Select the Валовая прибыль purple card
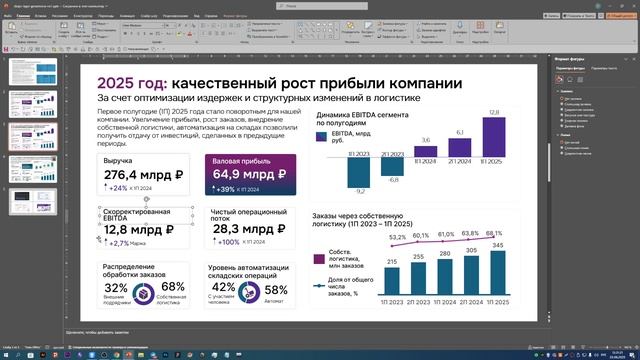 click(x=250, y=175)
